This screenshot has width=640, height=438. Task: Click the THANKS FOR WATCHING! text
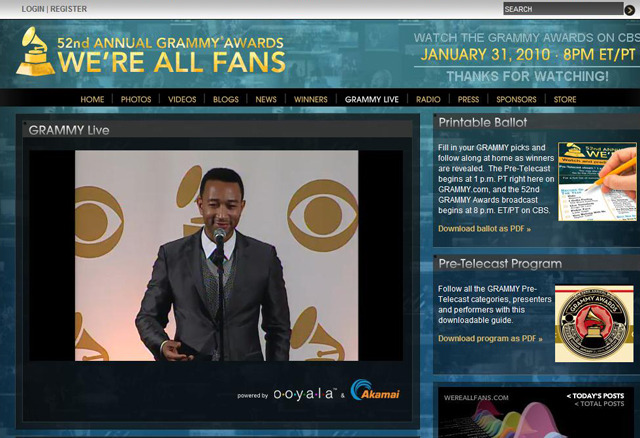pos(527,76)
